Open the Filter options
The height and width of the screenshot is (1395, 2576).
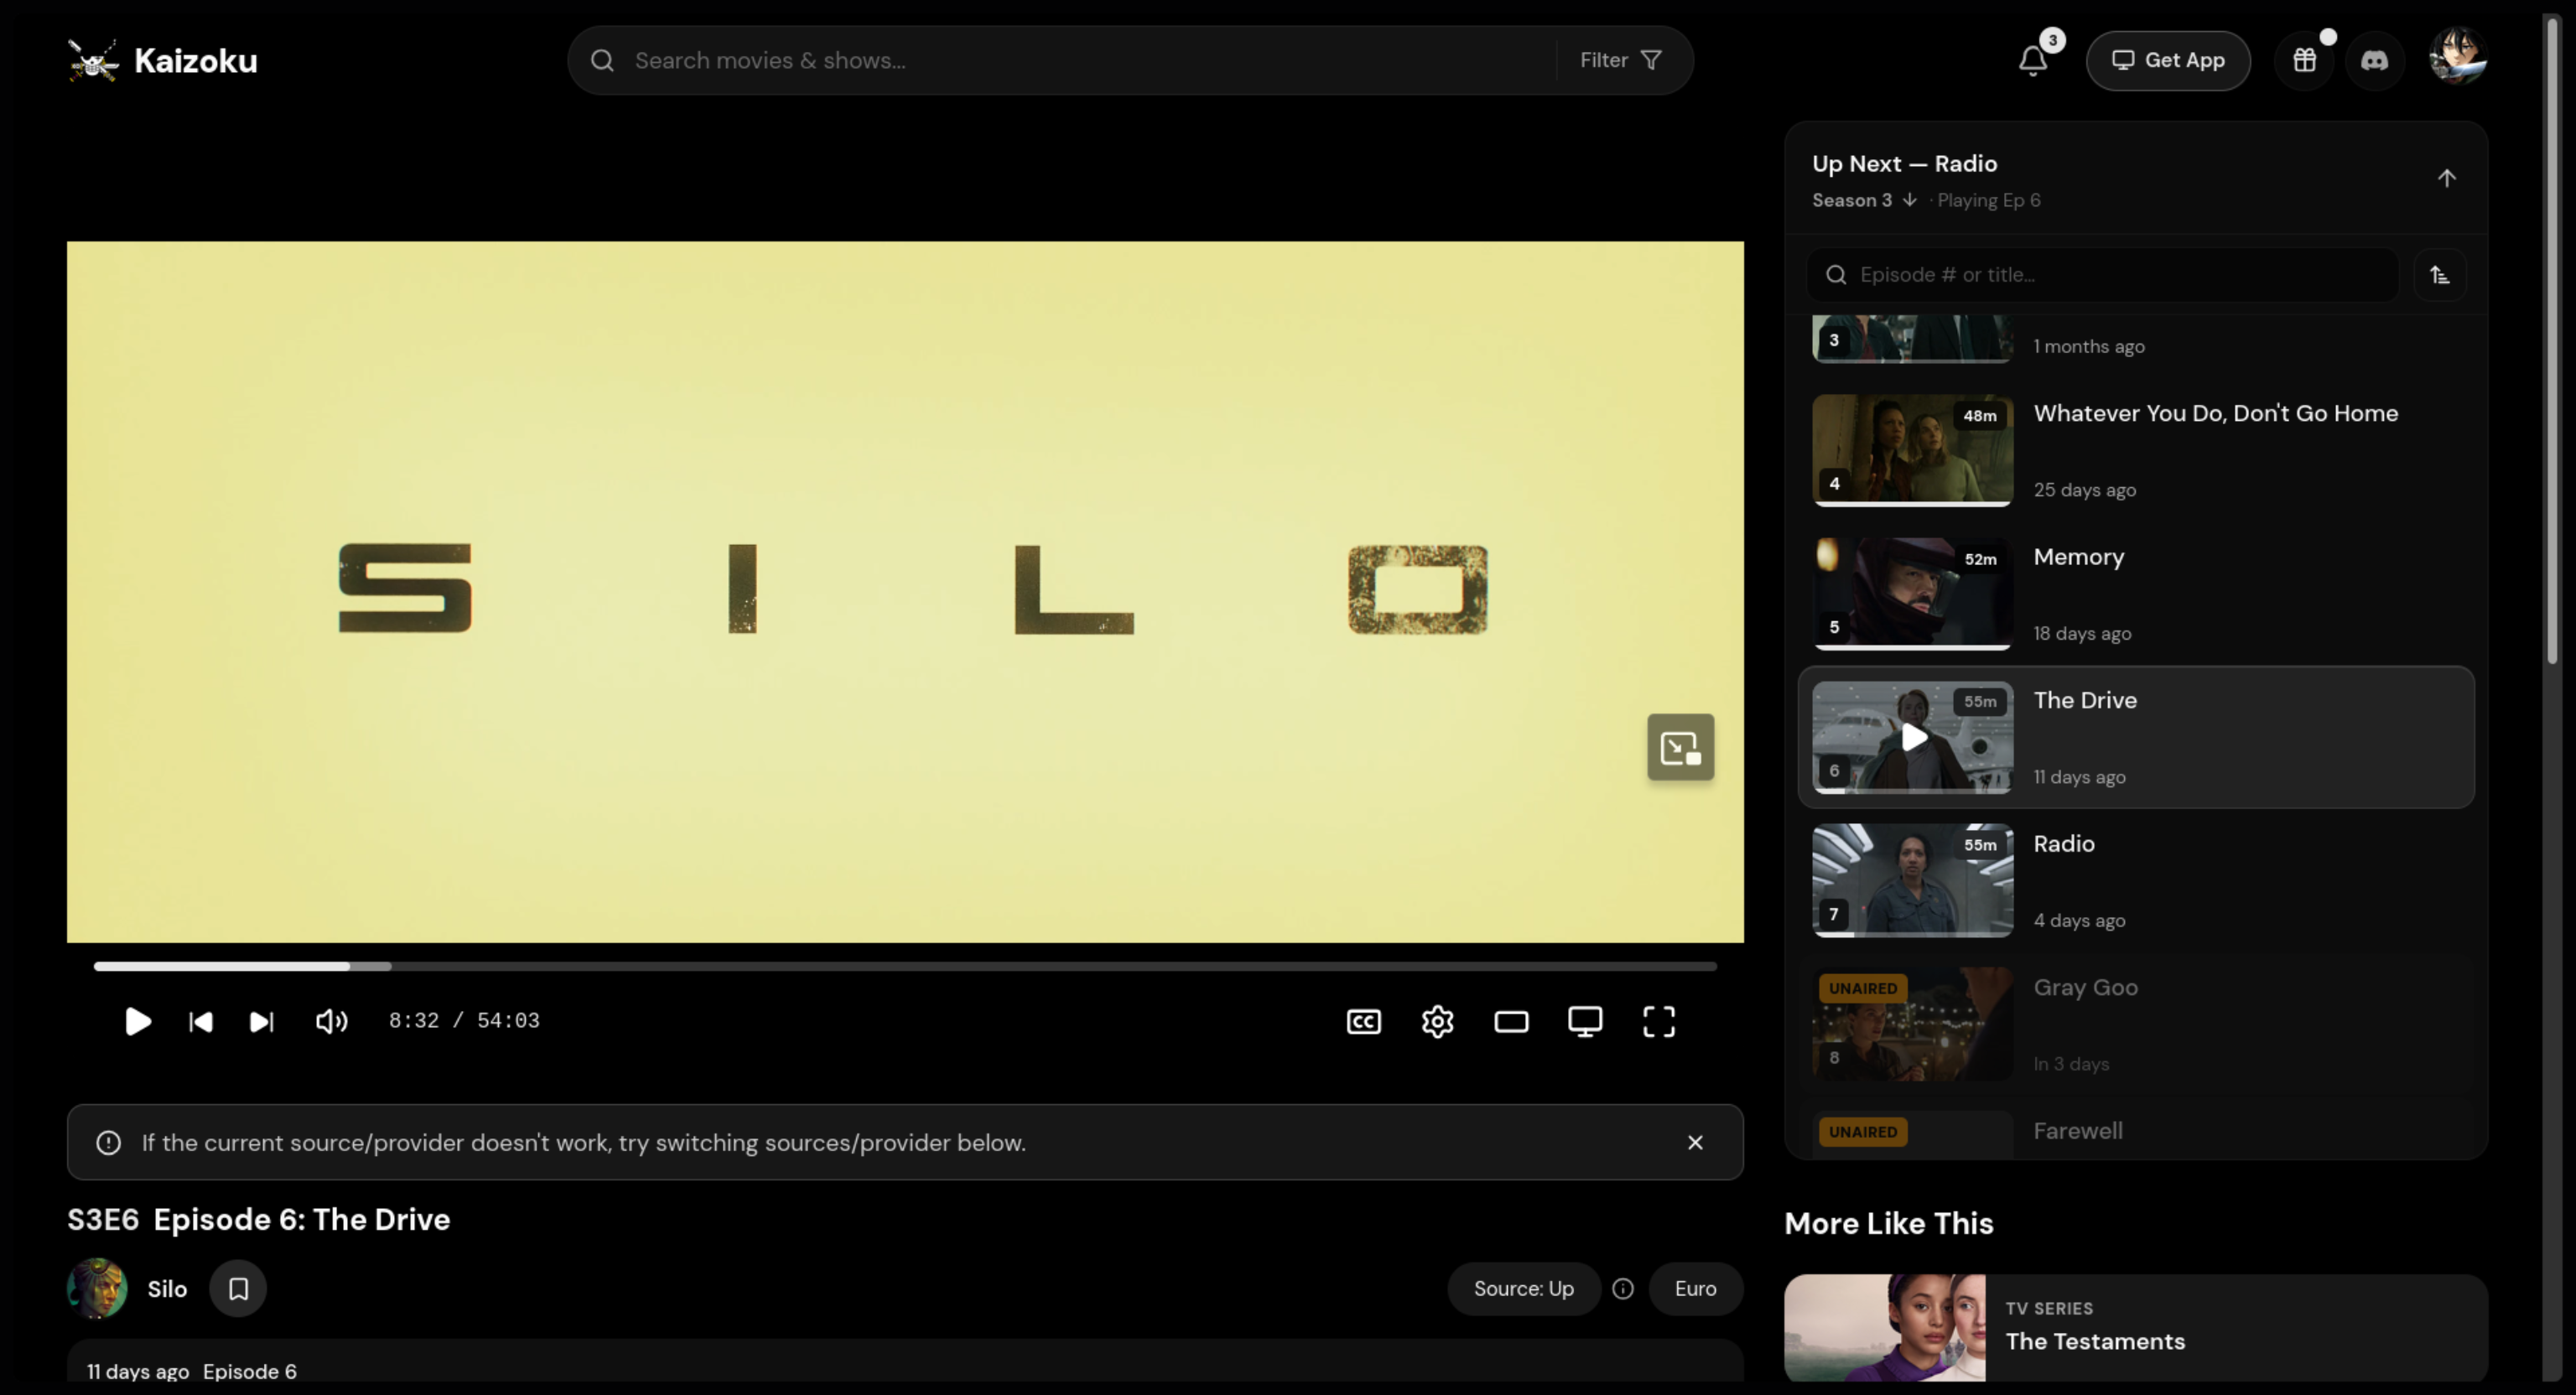click(x=1620, y=61)
